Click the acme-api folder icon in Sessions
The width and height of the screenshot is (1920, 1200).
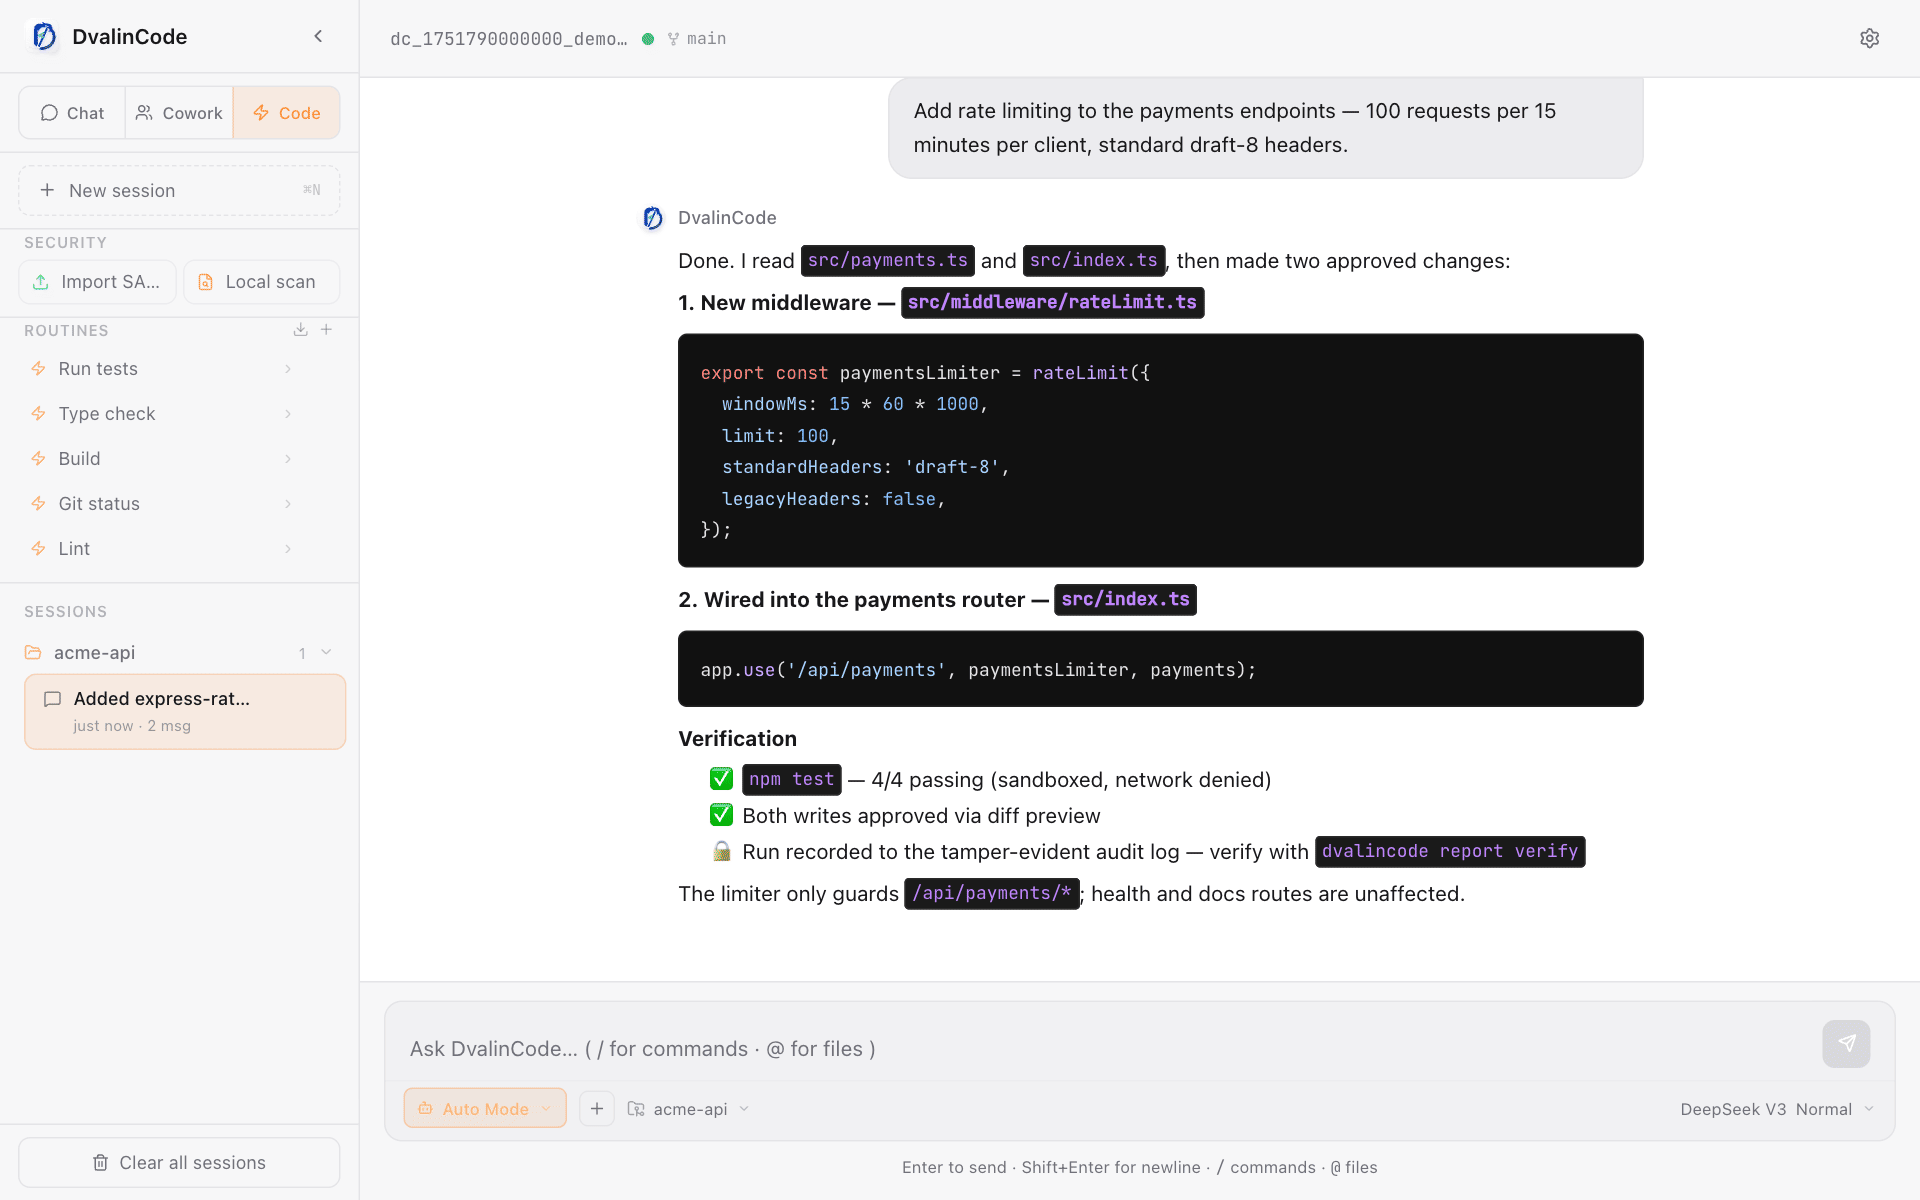coord(33,653)
